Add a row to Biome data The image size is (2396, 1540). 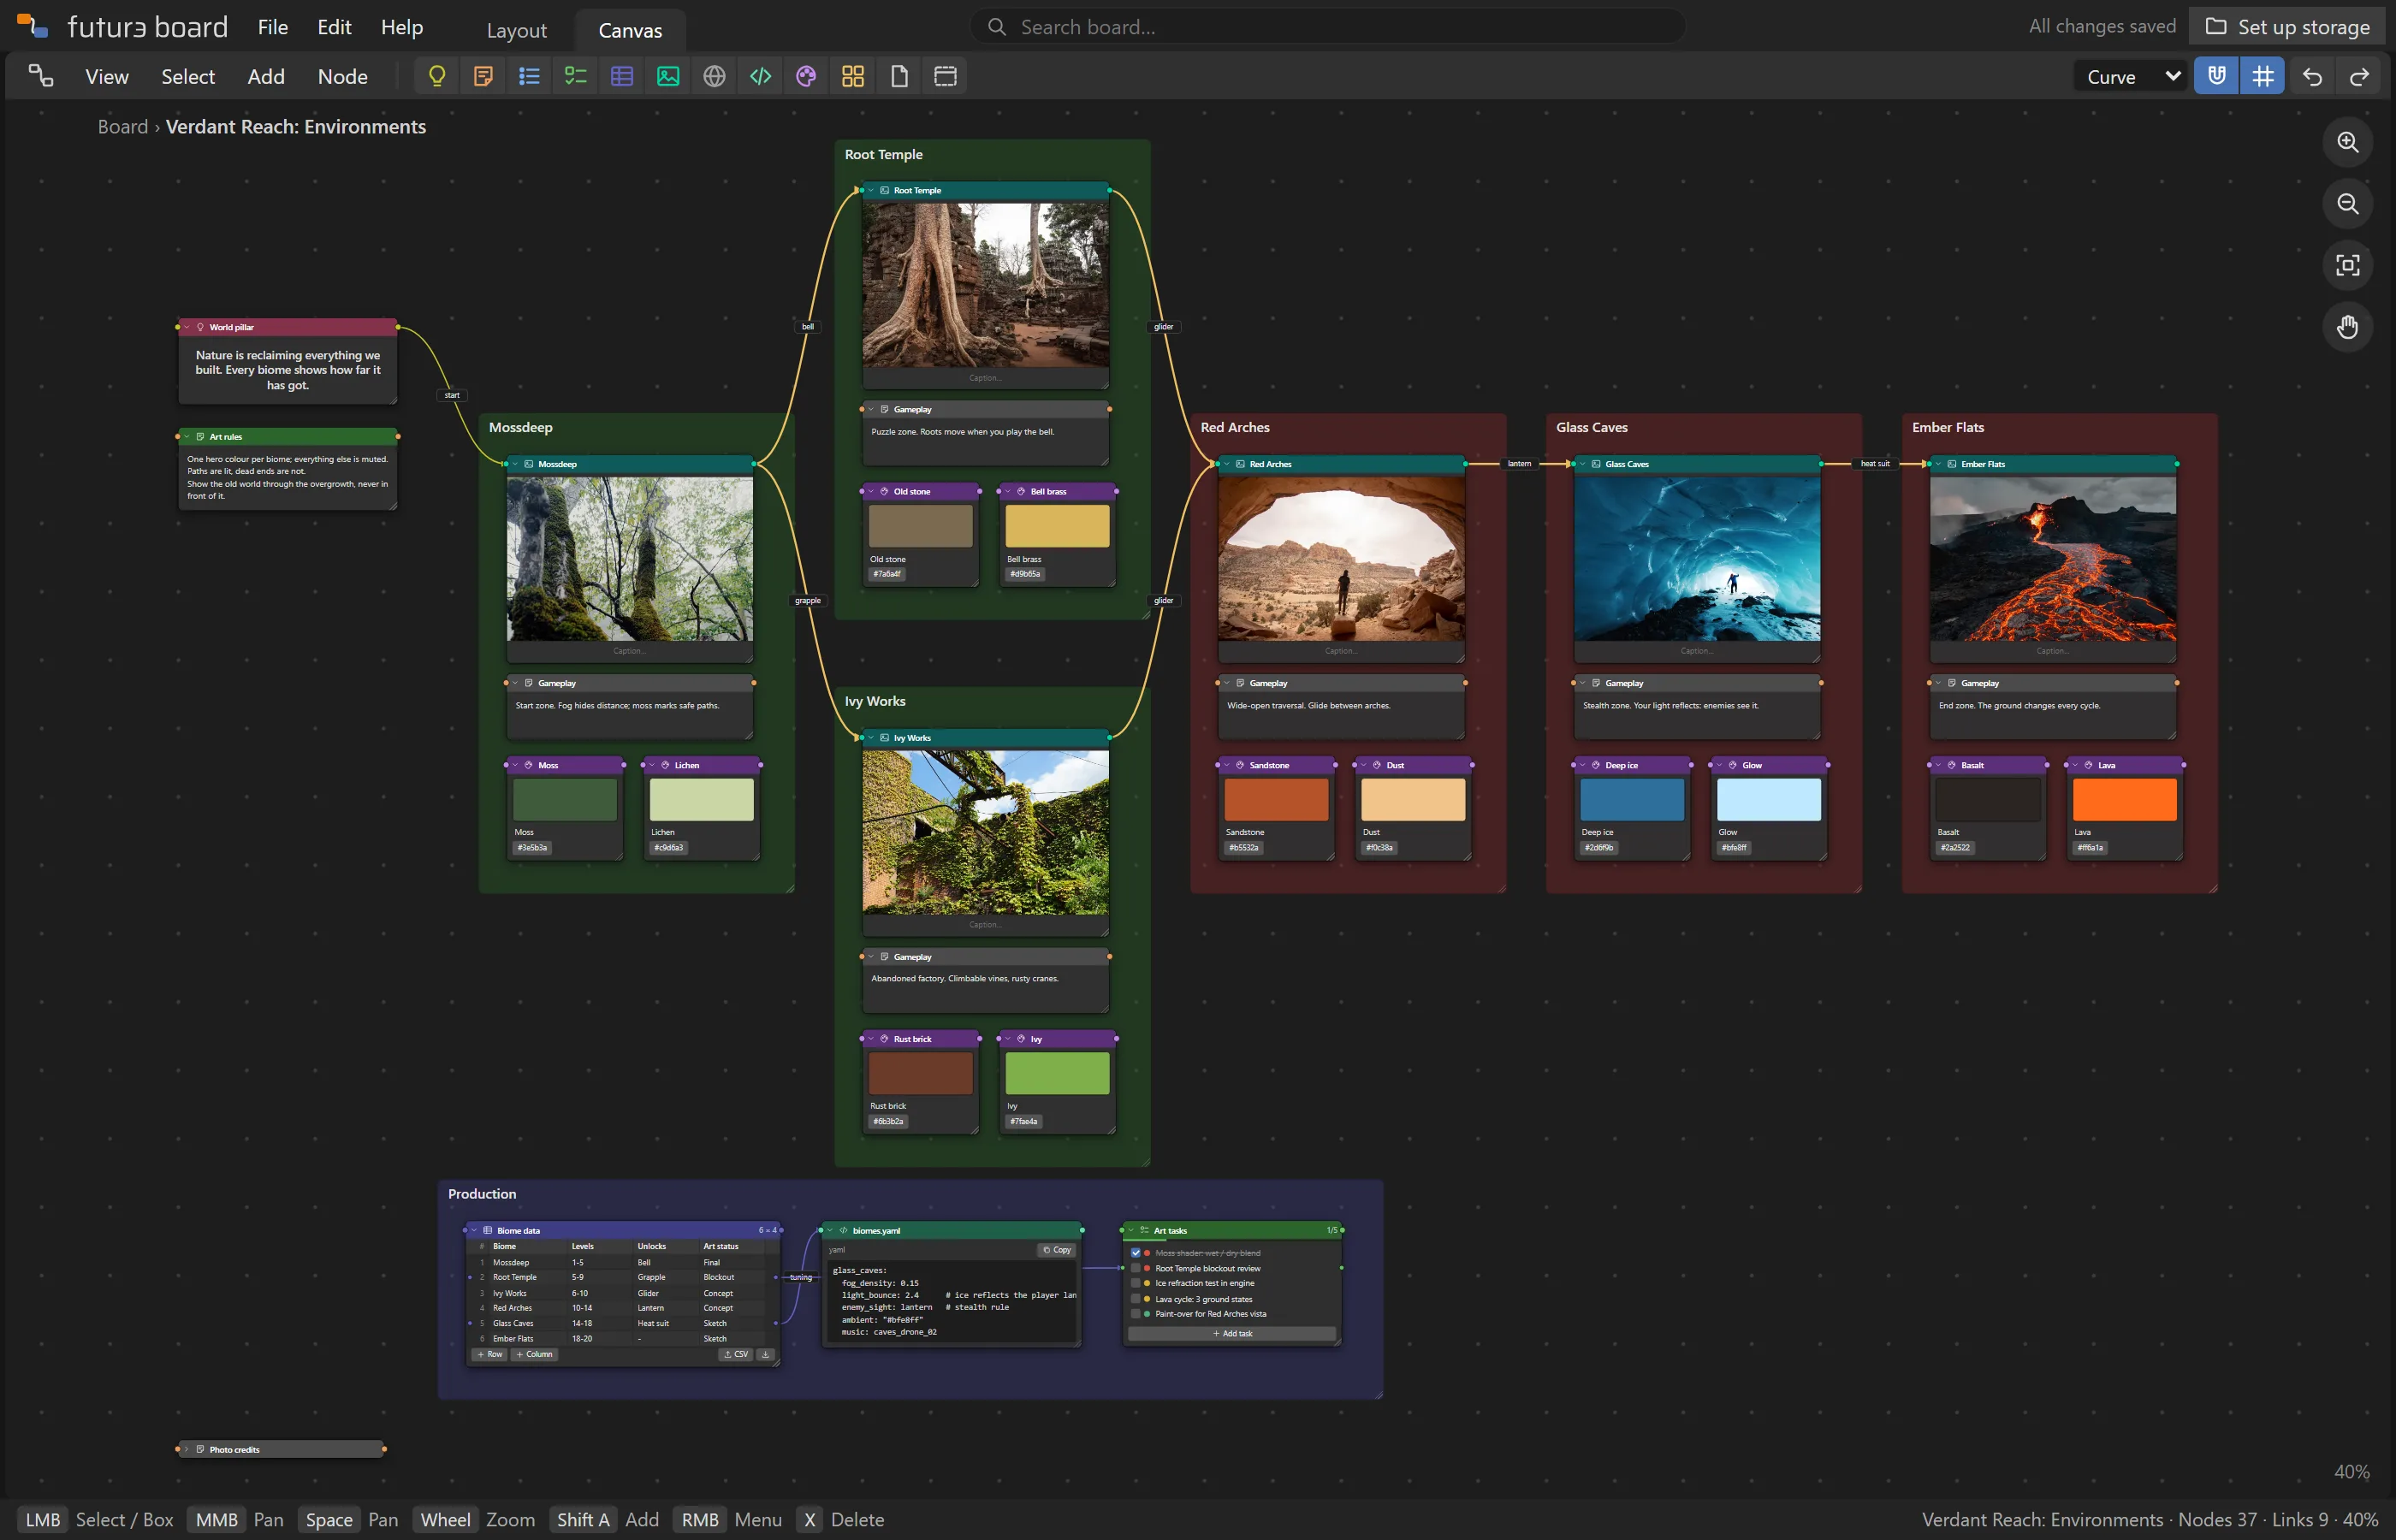[x=490, y=1355]
